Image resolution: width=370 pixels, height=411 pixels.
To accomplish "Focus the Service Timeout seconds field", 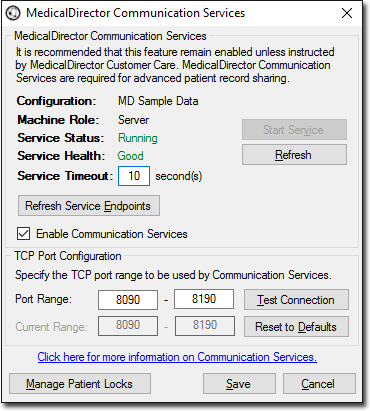I will [134, 176].
